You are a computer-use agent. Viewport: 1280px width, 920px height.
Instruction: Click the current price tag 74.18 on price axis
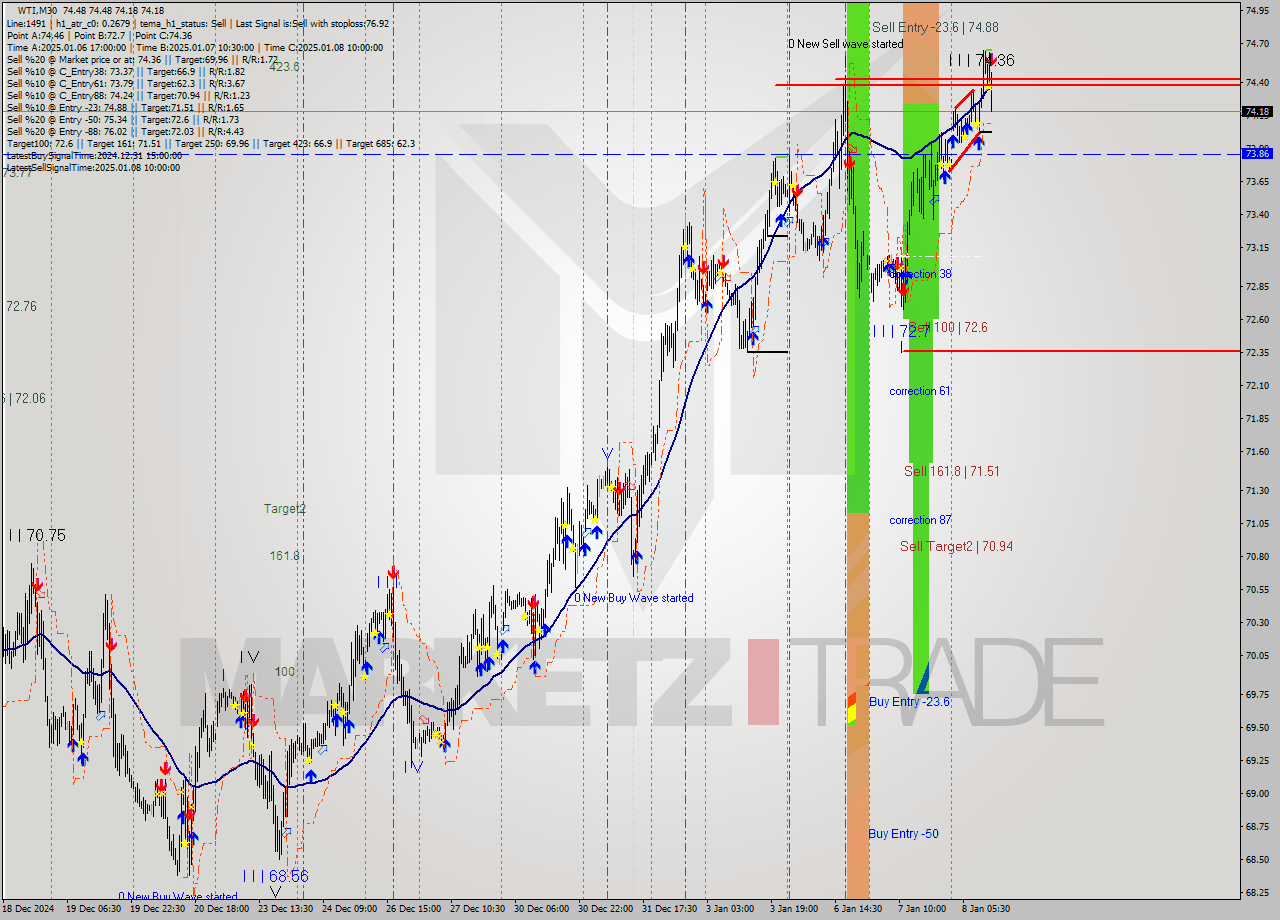pos(1258,111)
